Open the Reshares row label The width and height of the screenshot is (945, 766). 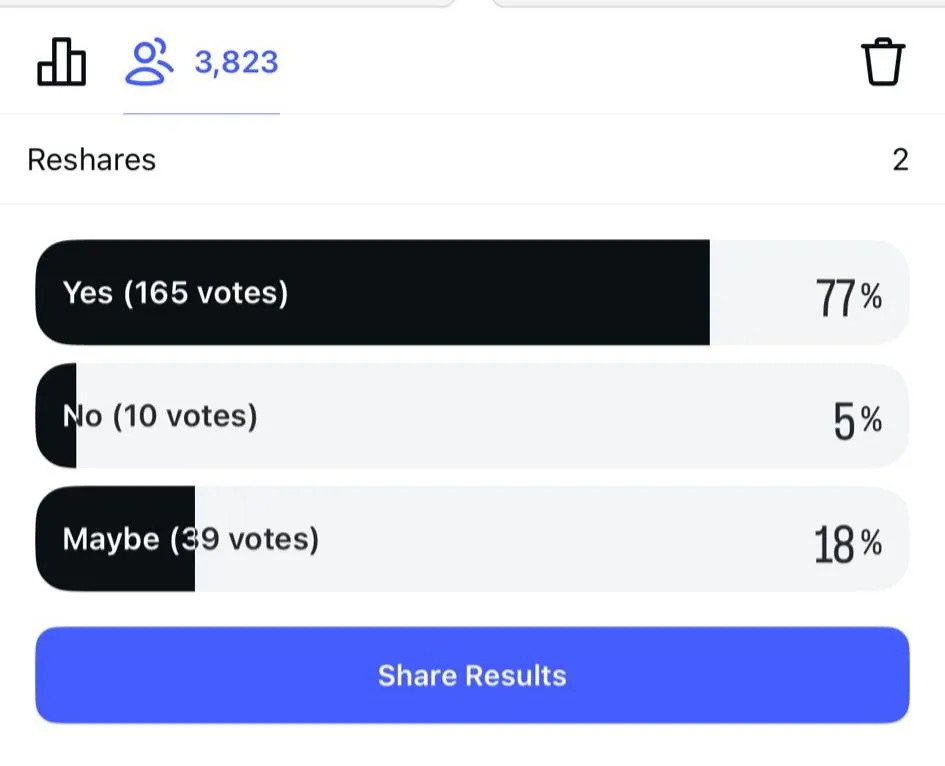[x=91, y=160]
